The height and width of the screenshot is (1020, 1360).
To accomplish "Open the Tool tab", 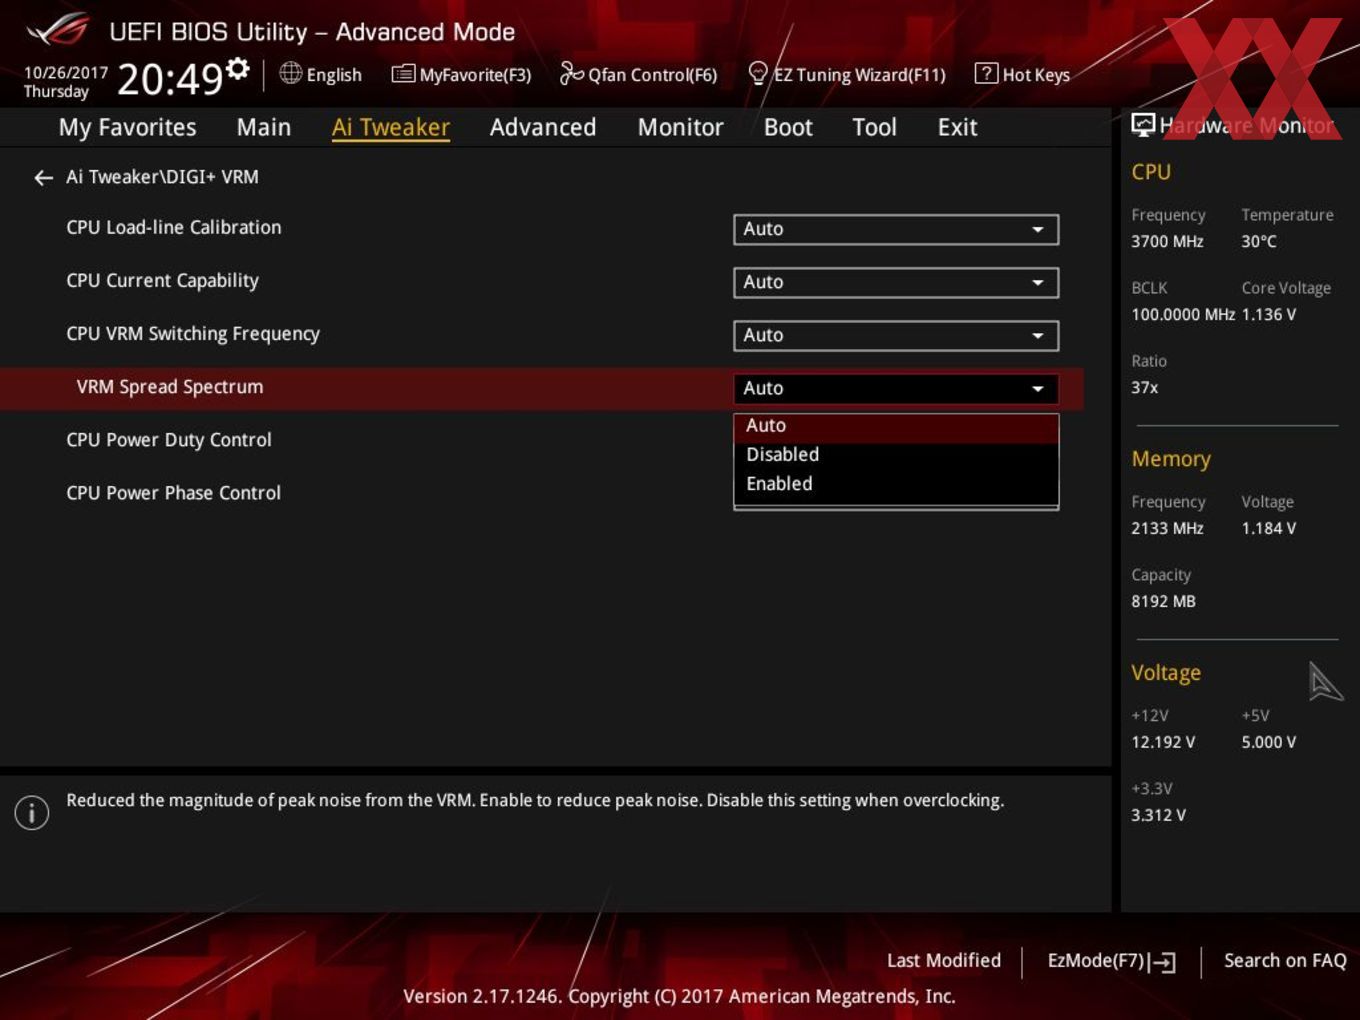I will [x=874, y=127].
